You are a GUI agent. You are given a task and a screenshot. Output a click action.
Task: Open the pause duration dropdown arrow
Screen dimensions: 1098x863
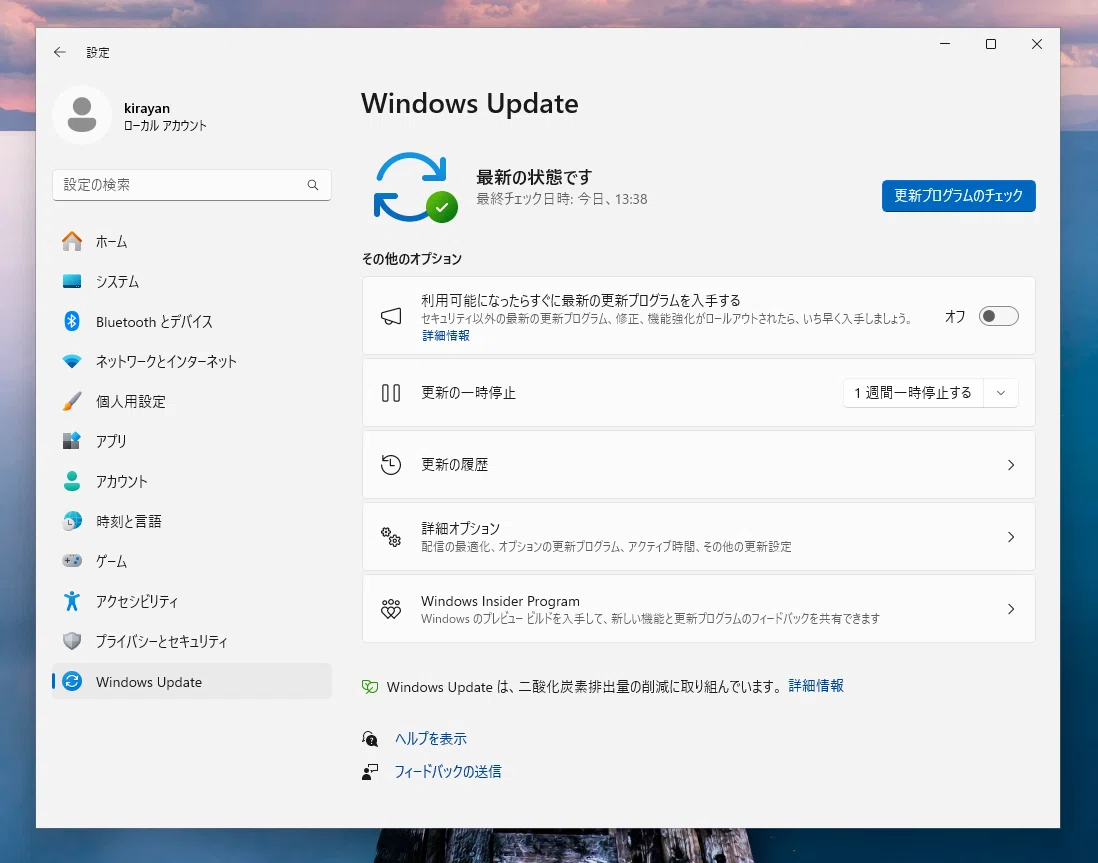(x=1001, y=393)
